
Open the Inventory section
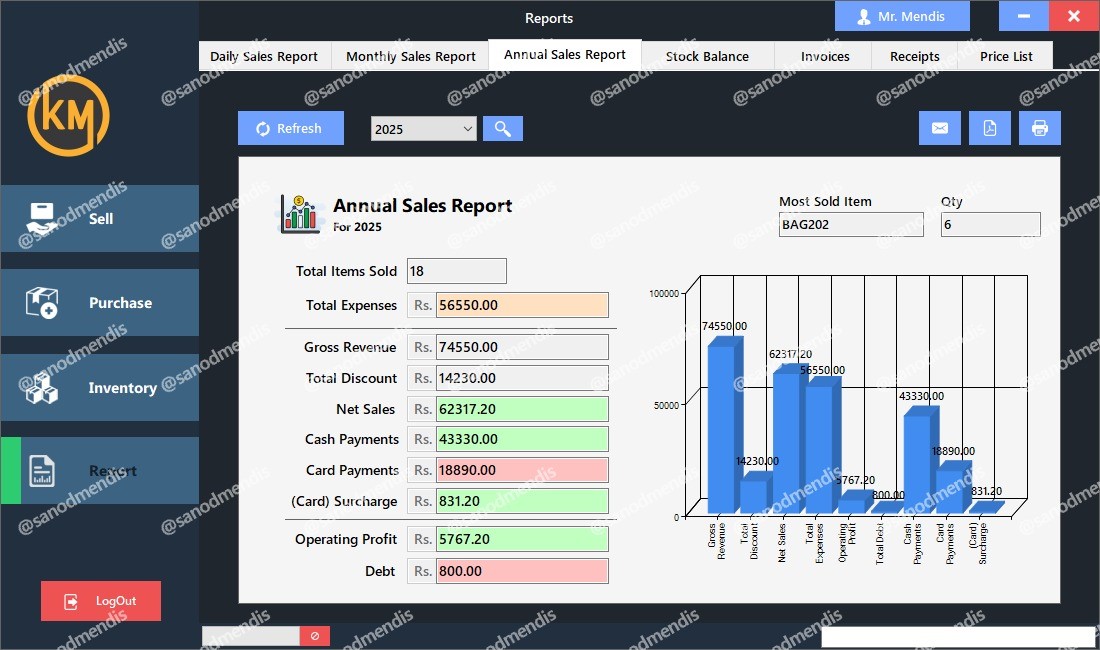coord(100,387)
